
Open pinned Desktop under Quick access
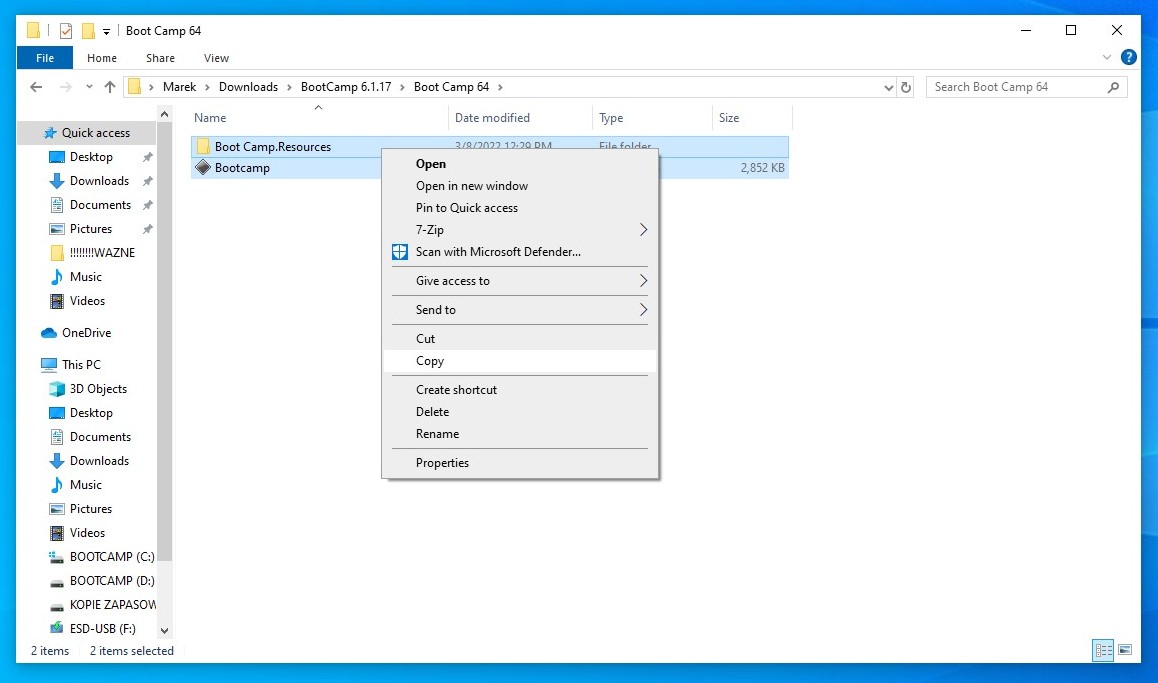click(x=91, y=157)
